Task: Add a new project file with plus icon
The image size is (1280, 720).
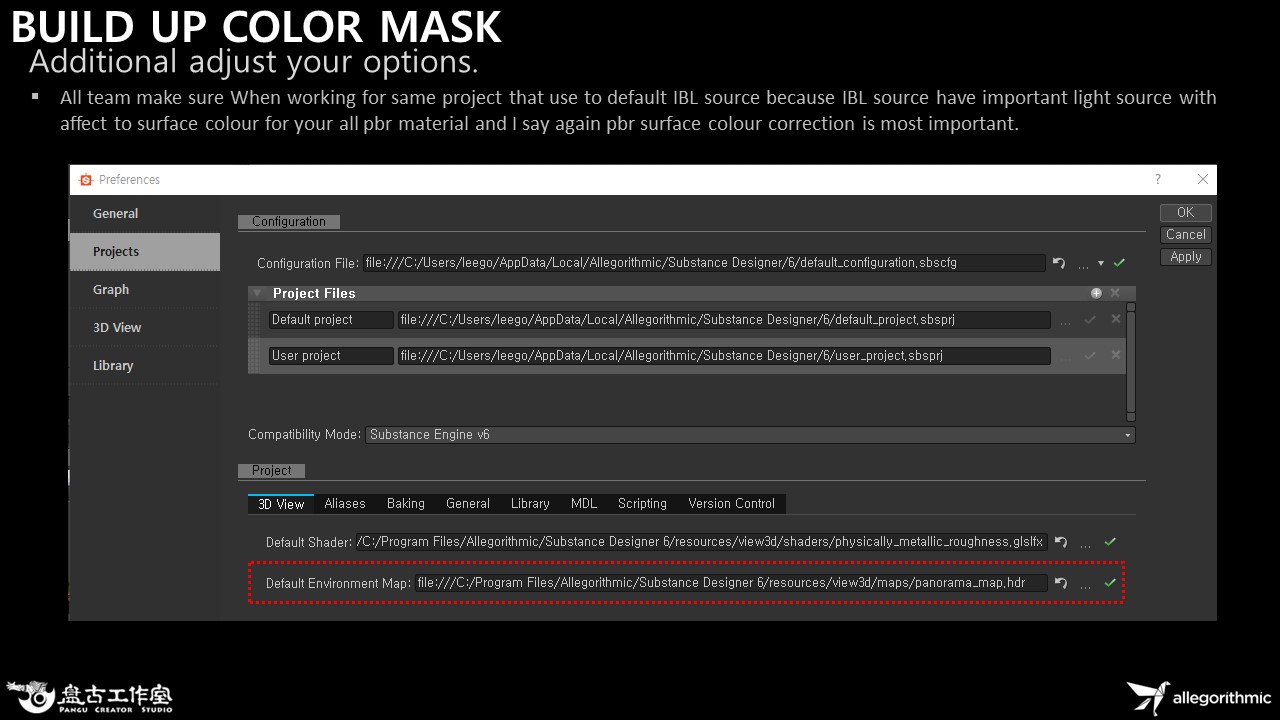Action: click(x=1096, y=293)
